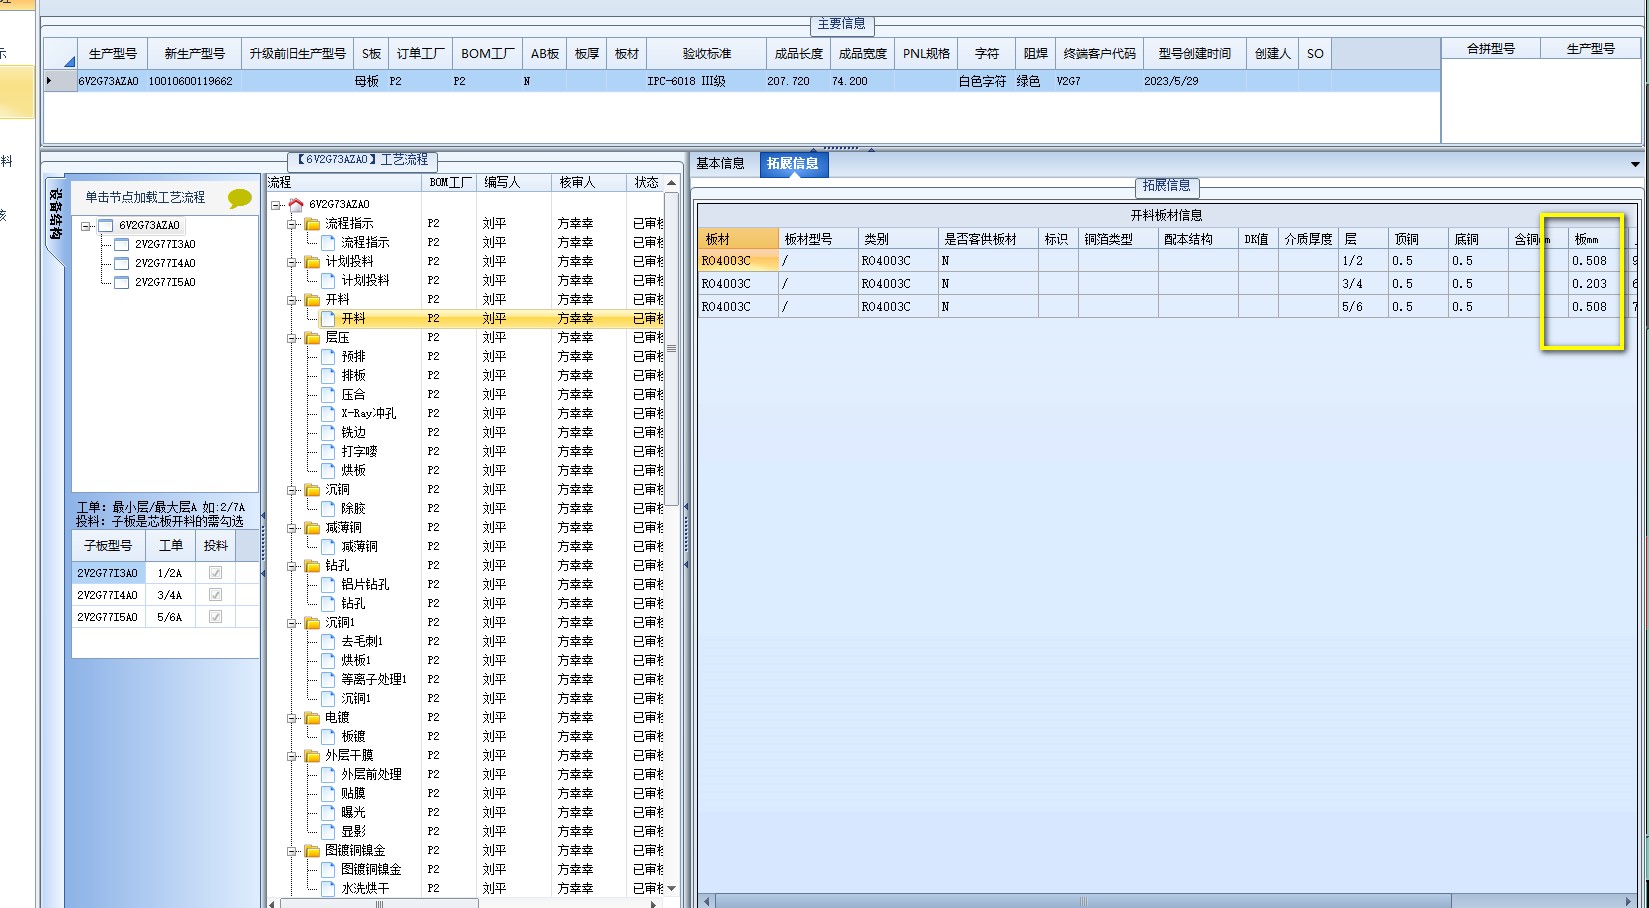Select the 2V2G77I5A0 node icon in 设备结构 tree
The height and width of the screenshot is (908, 1649).
click(x=122, y=282)
